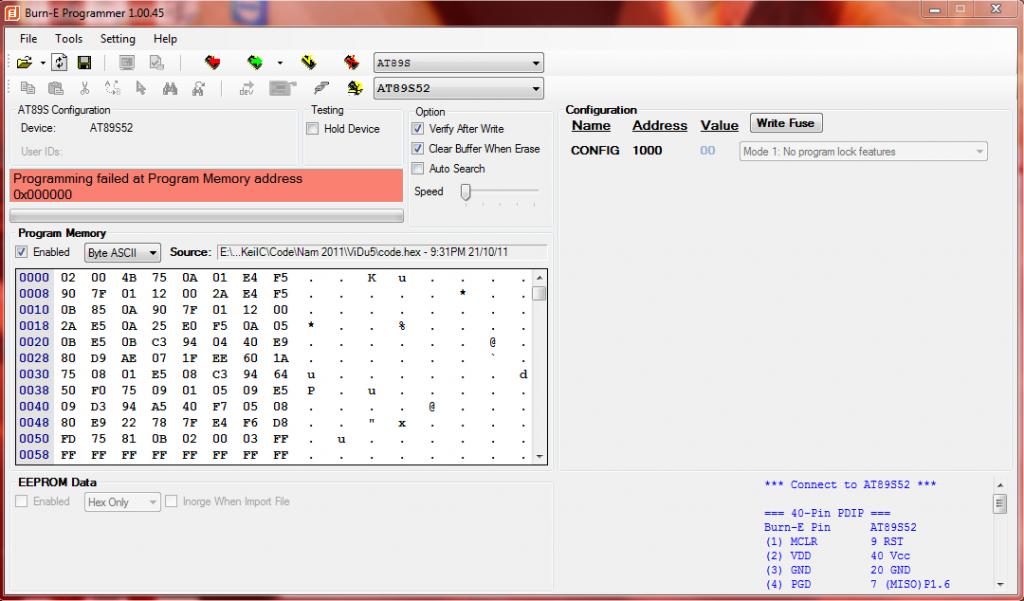Image resolution: width=1024 pixels, height=601 pixels.
Task: Select memory address row 0058
Action: tap(34, 455)
